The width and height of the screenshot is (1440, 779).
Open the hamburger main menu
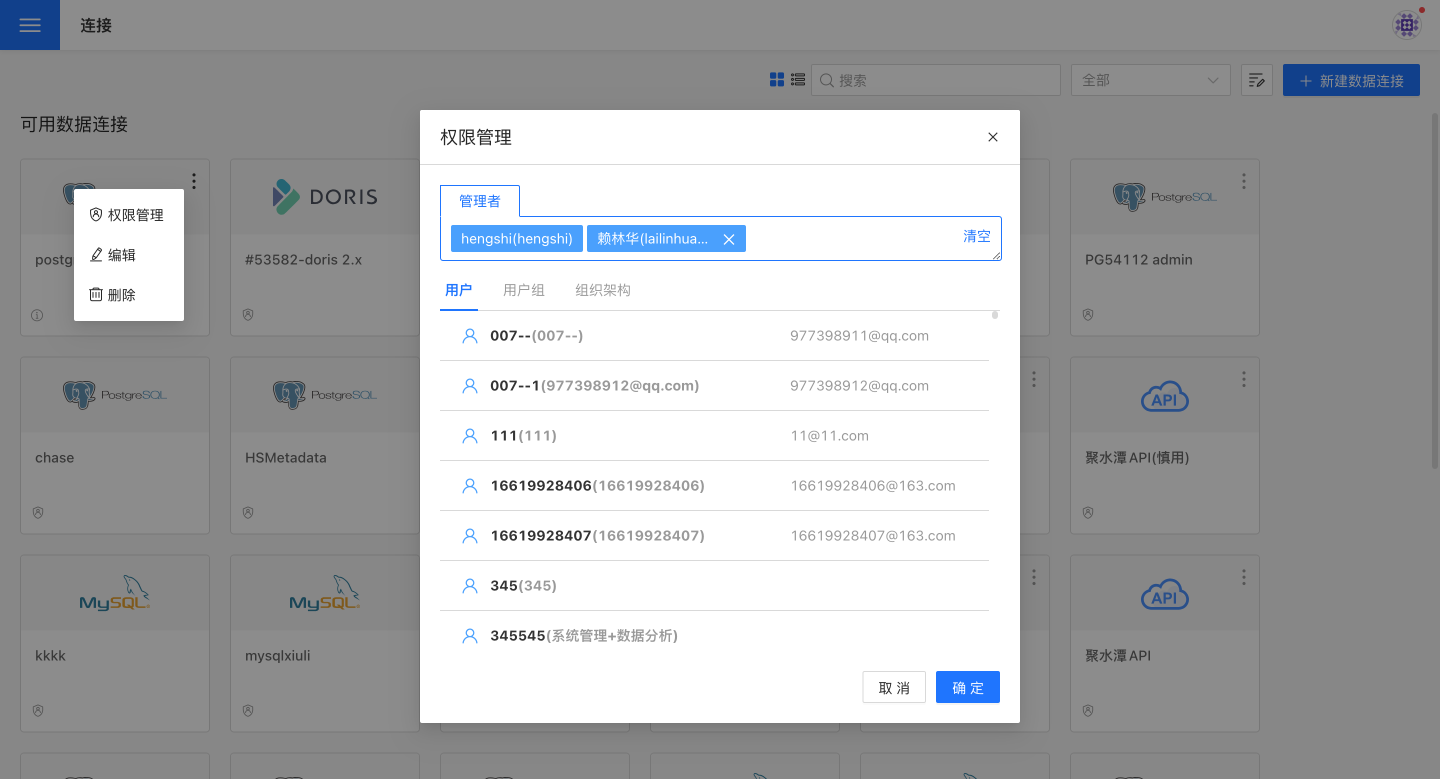pyautogui.click(x=30, y=25)
